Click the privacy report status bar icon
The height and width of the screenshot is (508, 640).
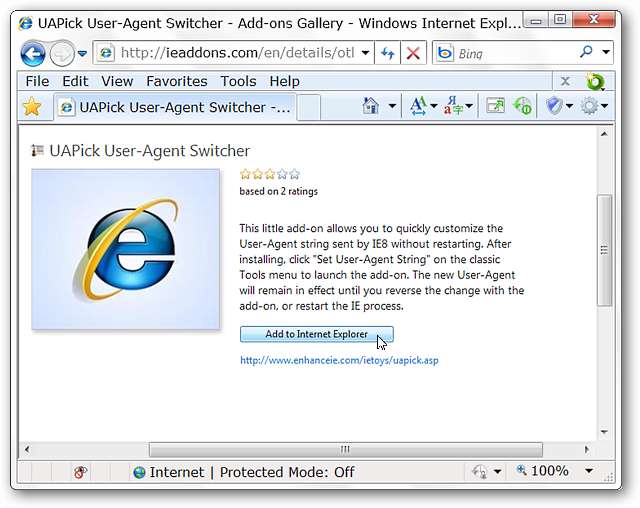point(480,472)
